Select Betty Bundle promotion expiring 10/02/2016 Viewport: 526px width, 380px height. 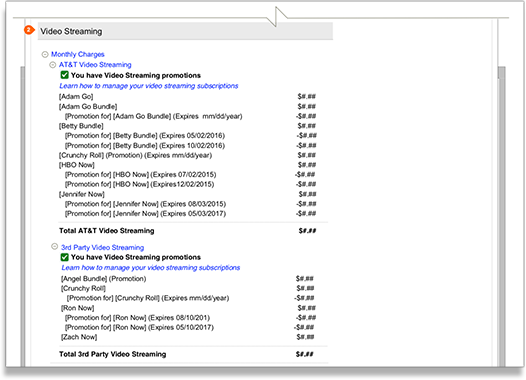(190, 146)
